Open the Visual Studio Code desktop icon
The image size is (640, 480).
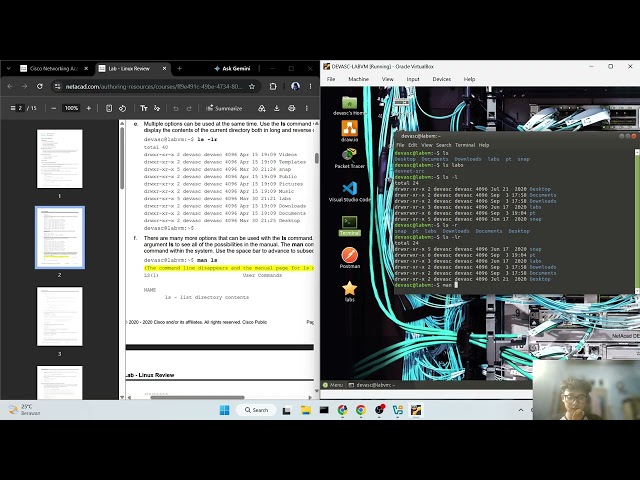tap(349, 191)
